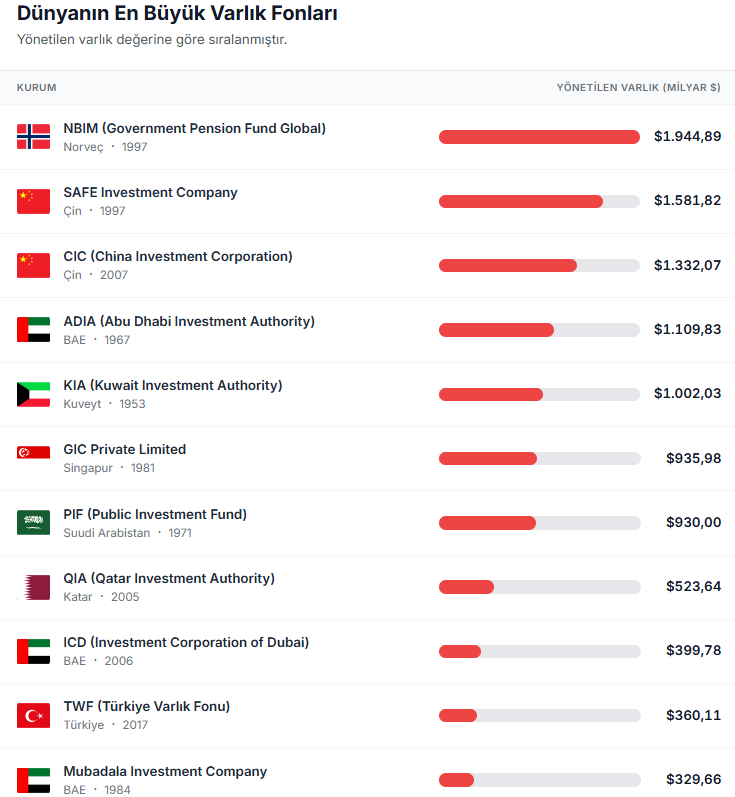Select ICD (Investment Corporation of Dubai) name
Viewport: 735px width, 797px height.
(186, 642)
